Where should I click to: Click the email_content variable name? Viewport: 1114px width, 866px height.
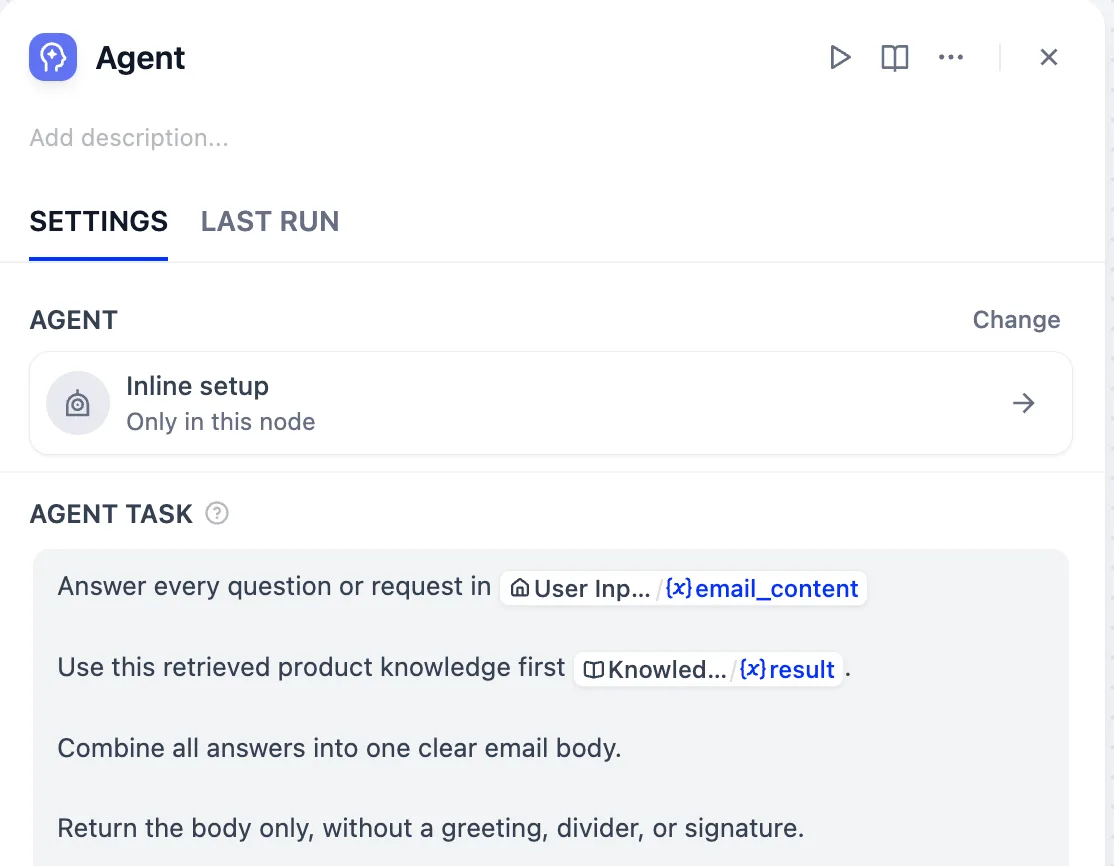click(x=777, y=588)
